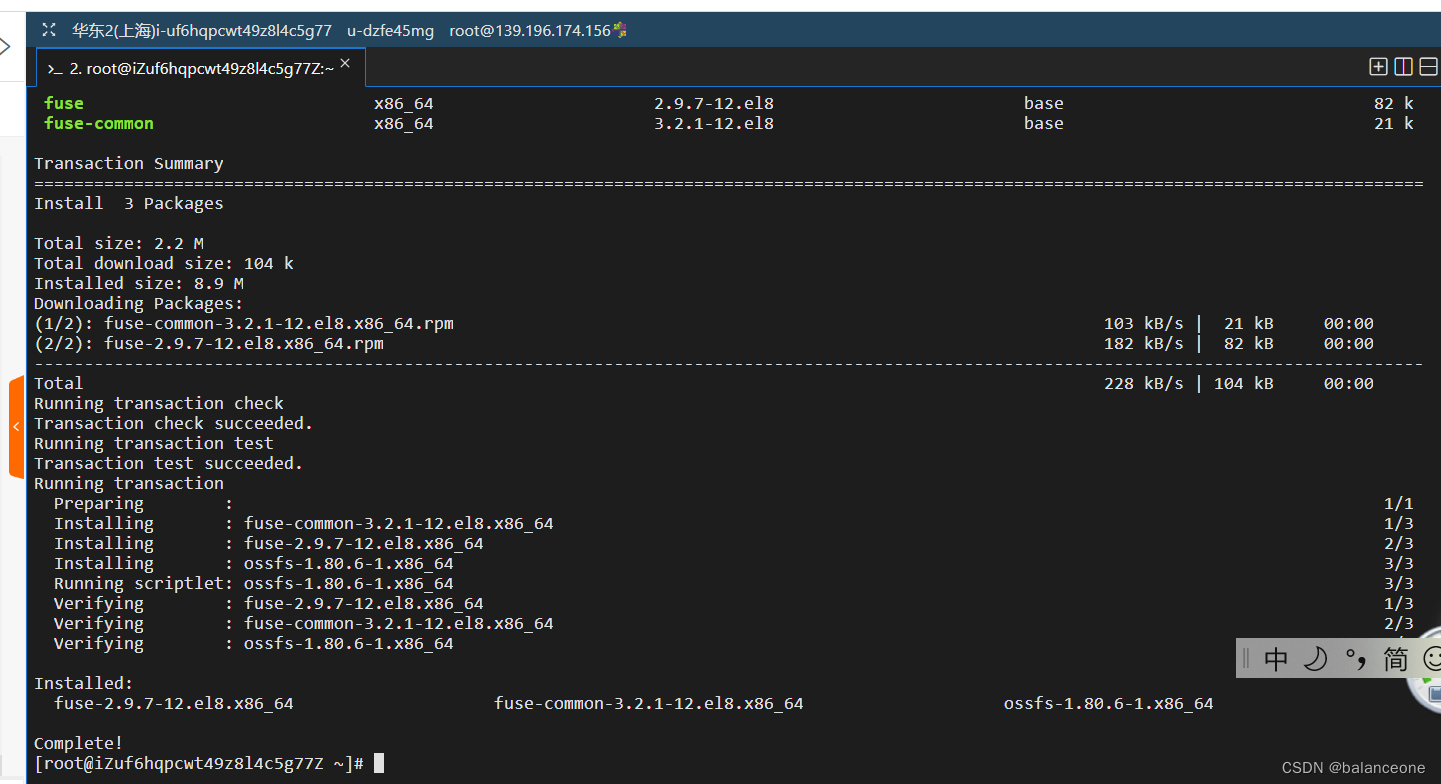
Task: Click 'Total size: 2.2 M' line
Action: pos(119,243)
